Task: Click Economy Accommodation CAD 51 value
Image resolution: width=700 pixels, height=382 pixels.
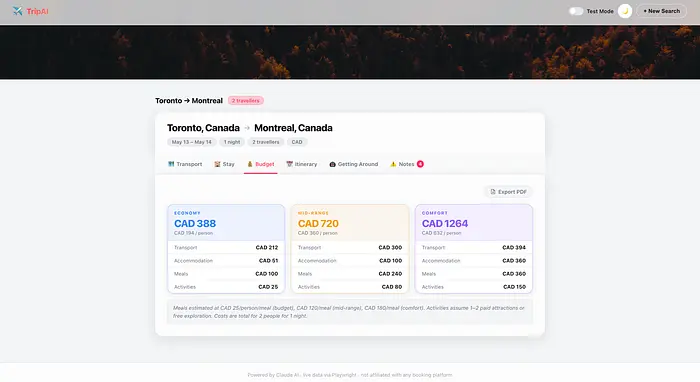Action: 268,261
